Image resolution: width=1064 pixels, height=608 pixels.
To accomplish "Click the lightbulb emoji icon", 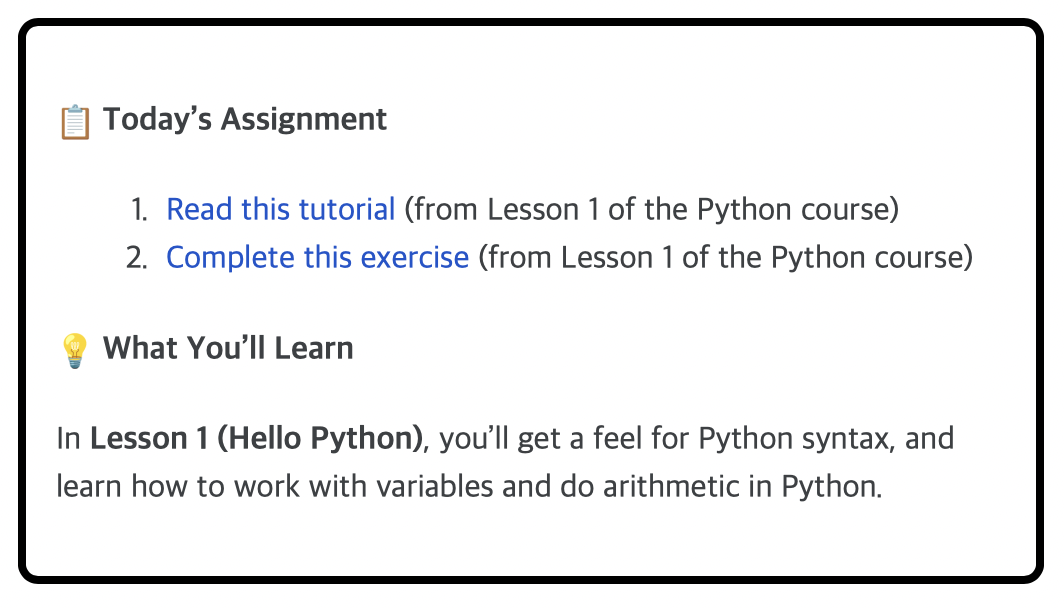I will pos(75,350).
